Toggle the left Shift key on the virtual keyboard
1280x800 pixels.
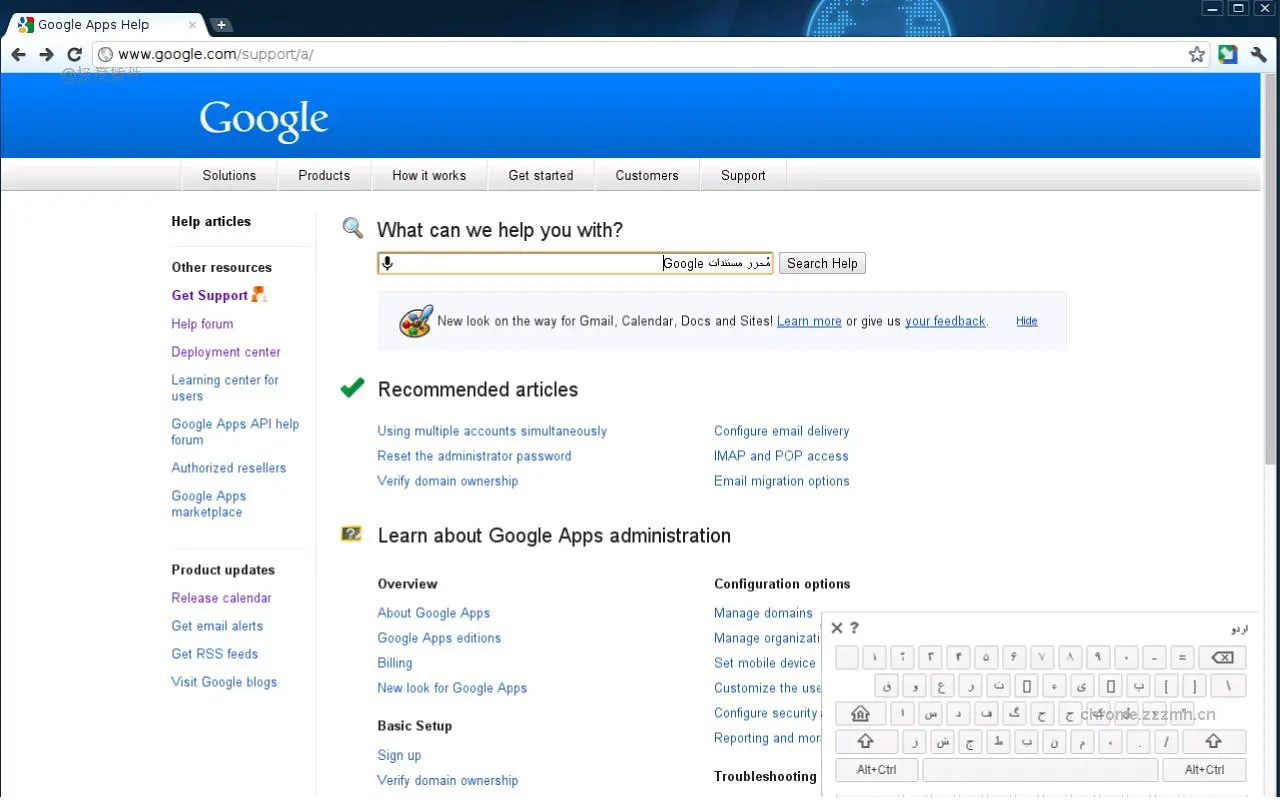[866, 741]
